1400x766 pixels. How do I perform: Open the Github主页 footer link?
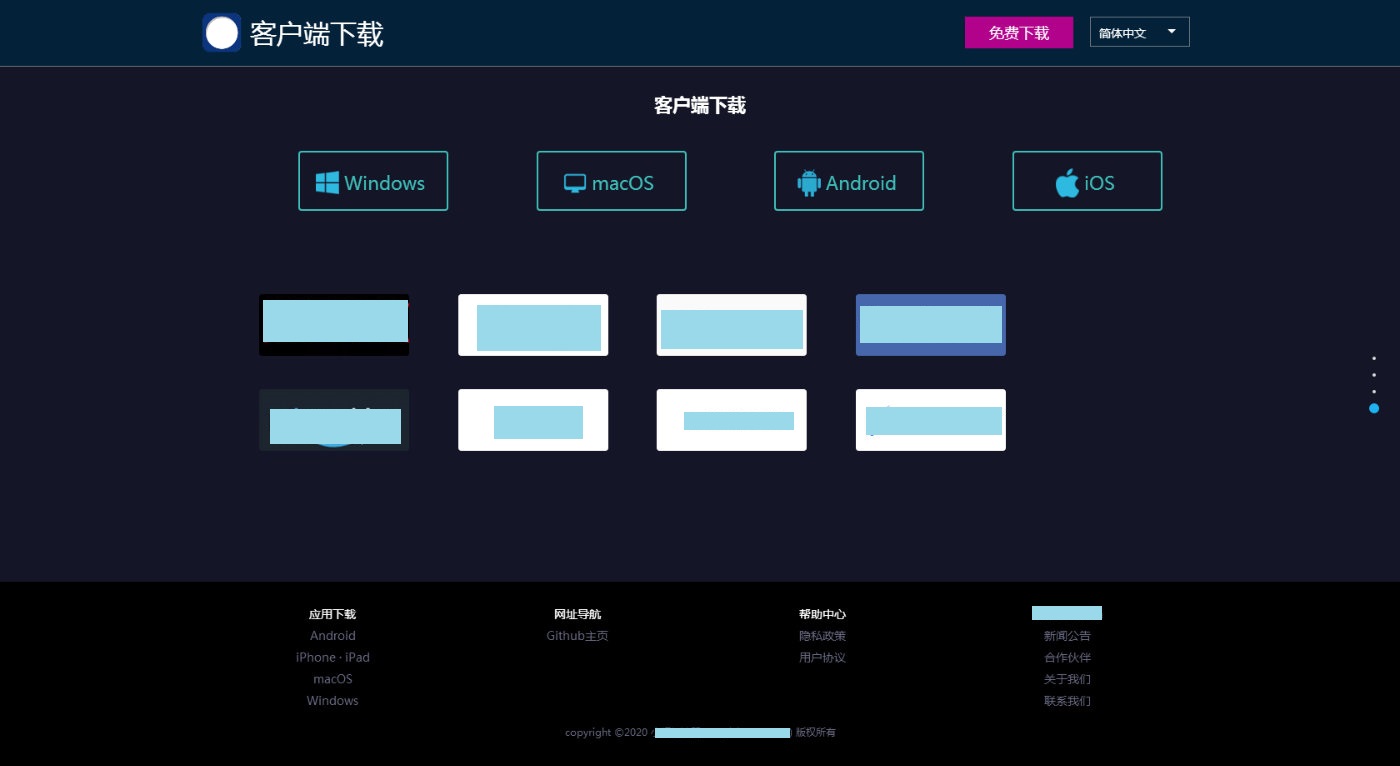pyautogui.click(x=577, y=636)
